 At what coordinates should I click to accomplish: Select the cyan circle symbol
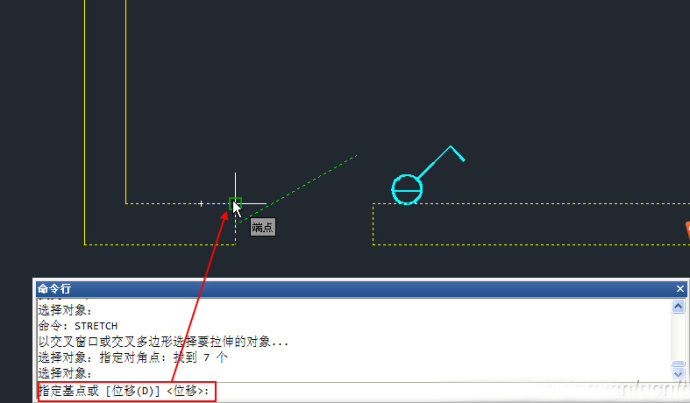(407, 189)
